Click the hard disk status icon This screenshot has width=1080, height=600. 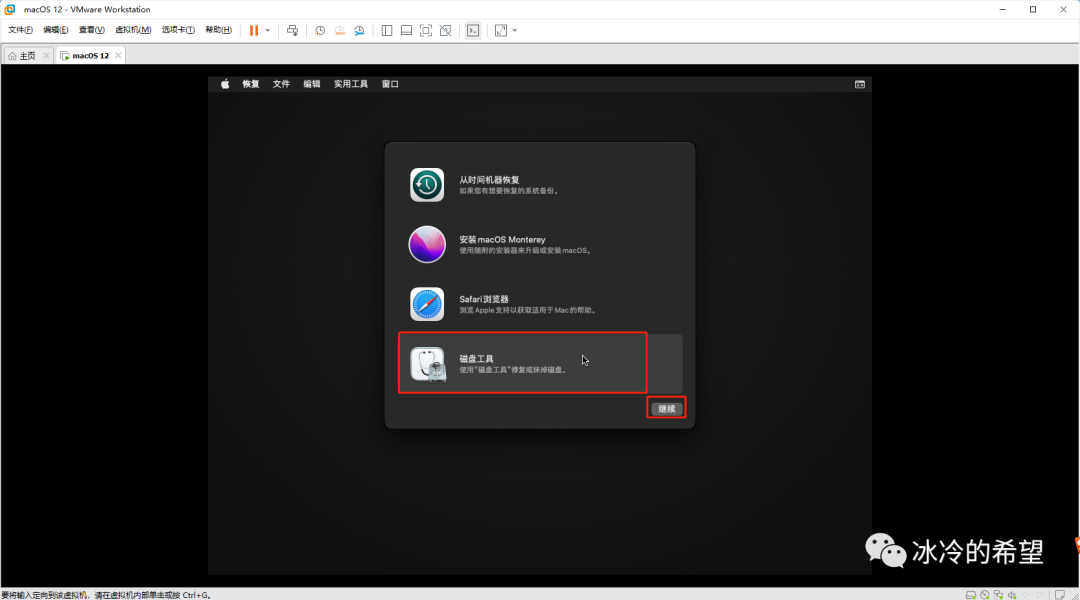[x=970, y=595]
